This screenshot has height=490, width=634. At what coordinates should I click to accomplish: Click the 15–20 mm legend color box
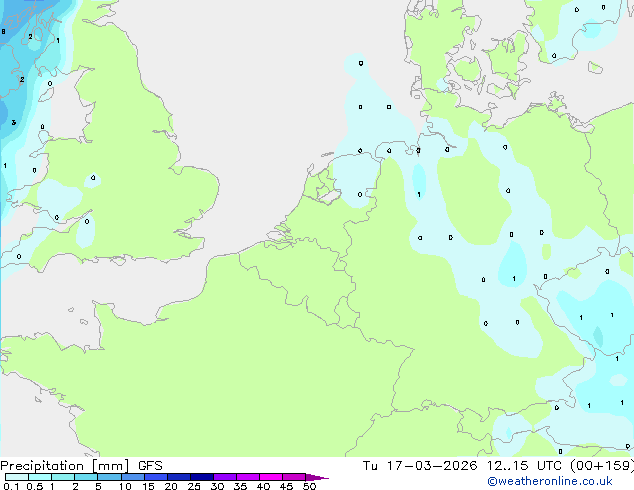pyautogui.click(x=156, y=477)
